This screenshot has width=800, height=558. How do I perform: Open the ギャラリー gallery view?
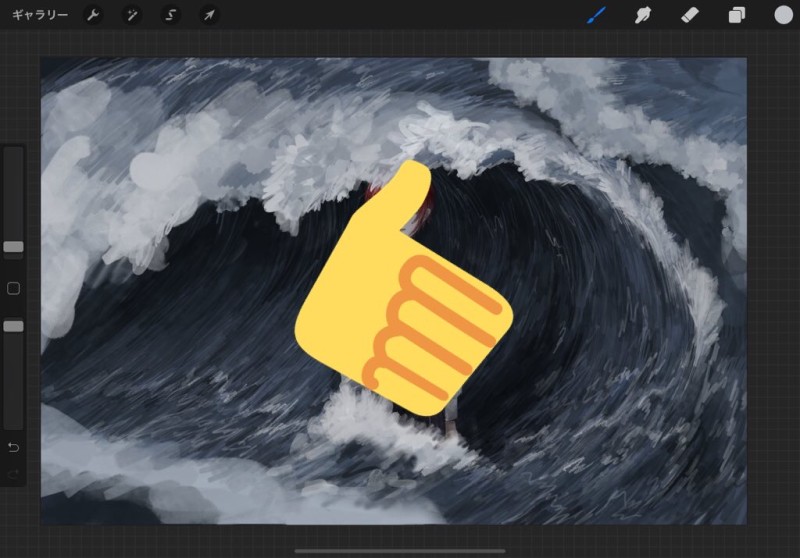[40, 15]
